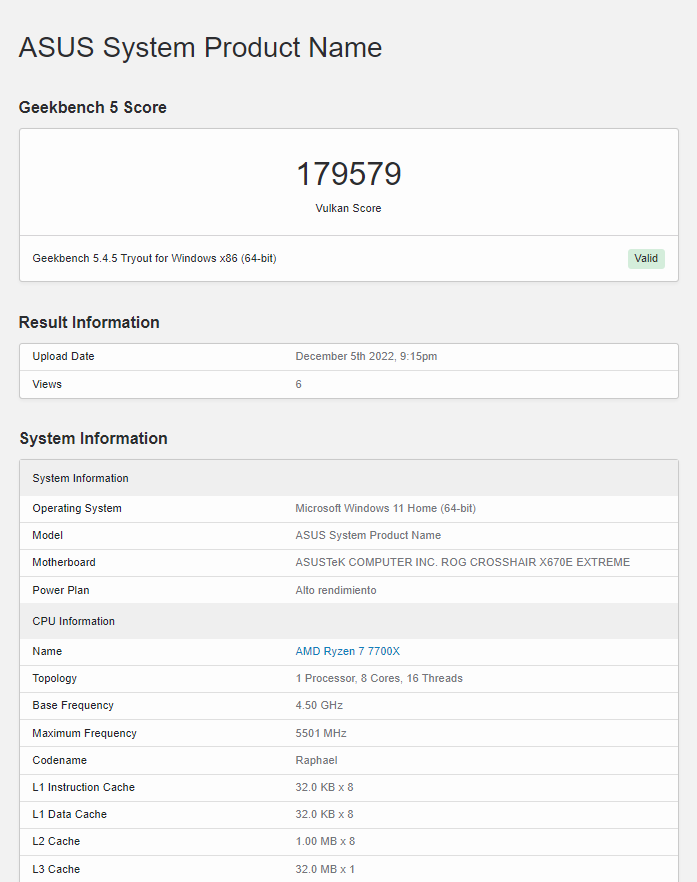The width and height of the screenshot is (697, 882).
Task: Click the L2 Cache label
Action: pyautogui.click(x=56, y=841)
